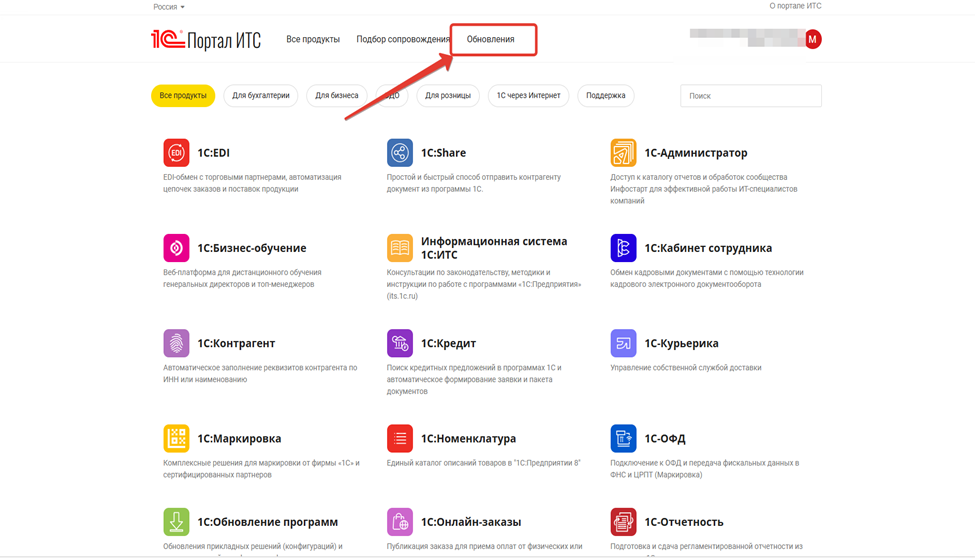Open the О портале ИТС link
Screen dimensions: 975x558
tap(795, 6)
